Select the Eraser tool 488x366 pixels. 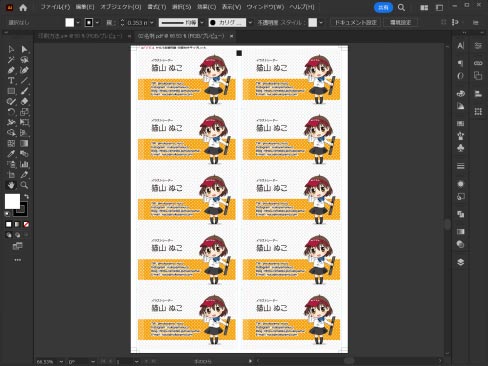(24, 101)
